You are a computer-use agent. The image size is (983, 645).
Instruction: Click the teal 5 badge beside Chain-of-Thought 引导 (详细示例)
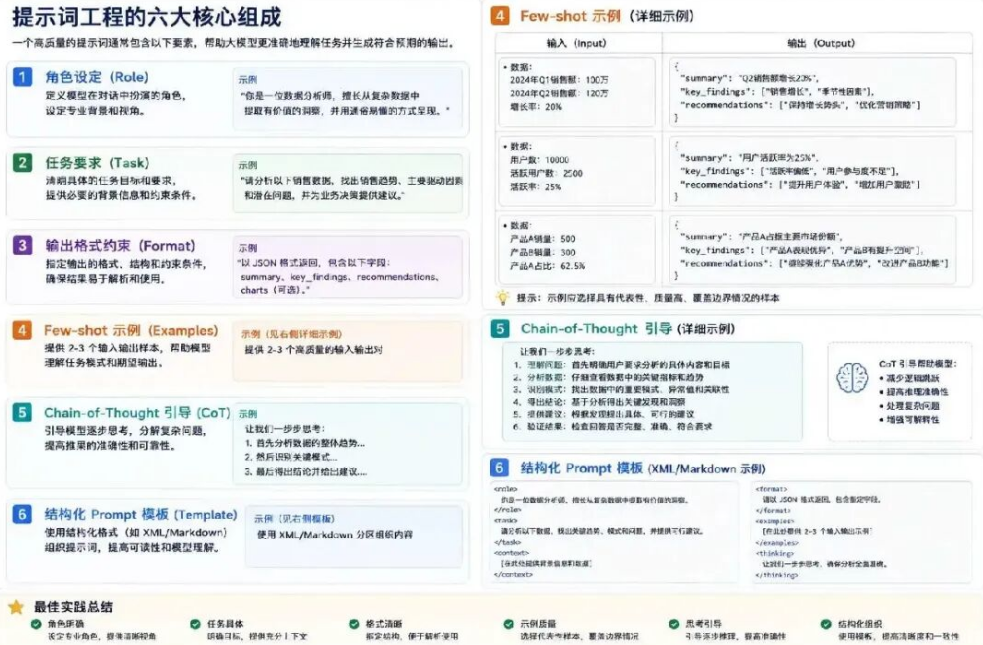[500, 328]
